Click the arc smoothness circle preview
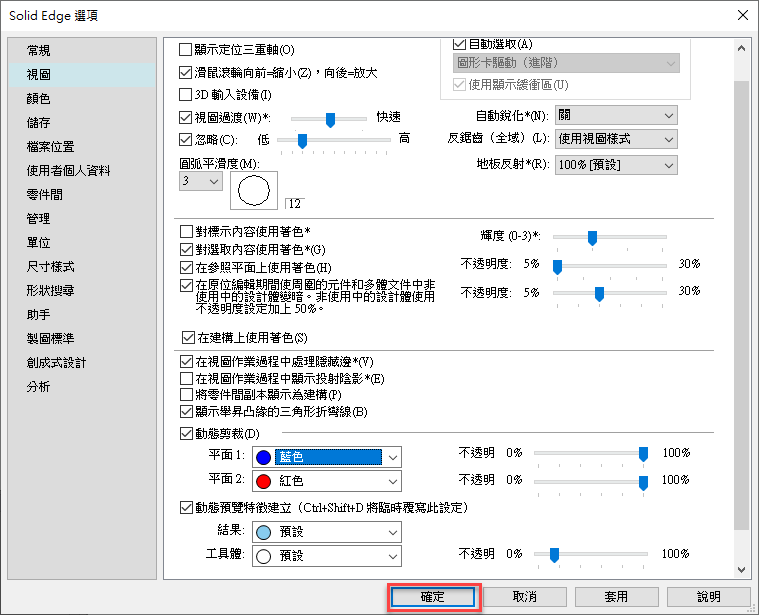The width and height of the screenshot is (759, 615). click(x=254, y=190)
